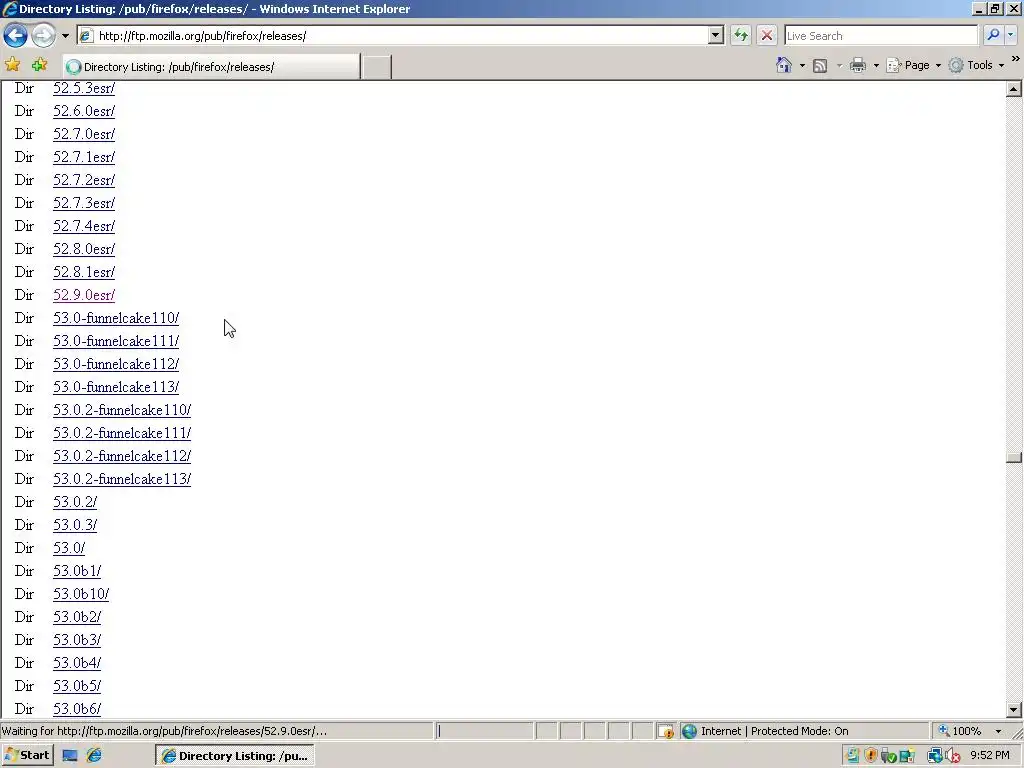Image resolution: width=1024 pixels, height=768 pixels.
Task: Expand the Home button dropdown arrow
Action: 802,65
